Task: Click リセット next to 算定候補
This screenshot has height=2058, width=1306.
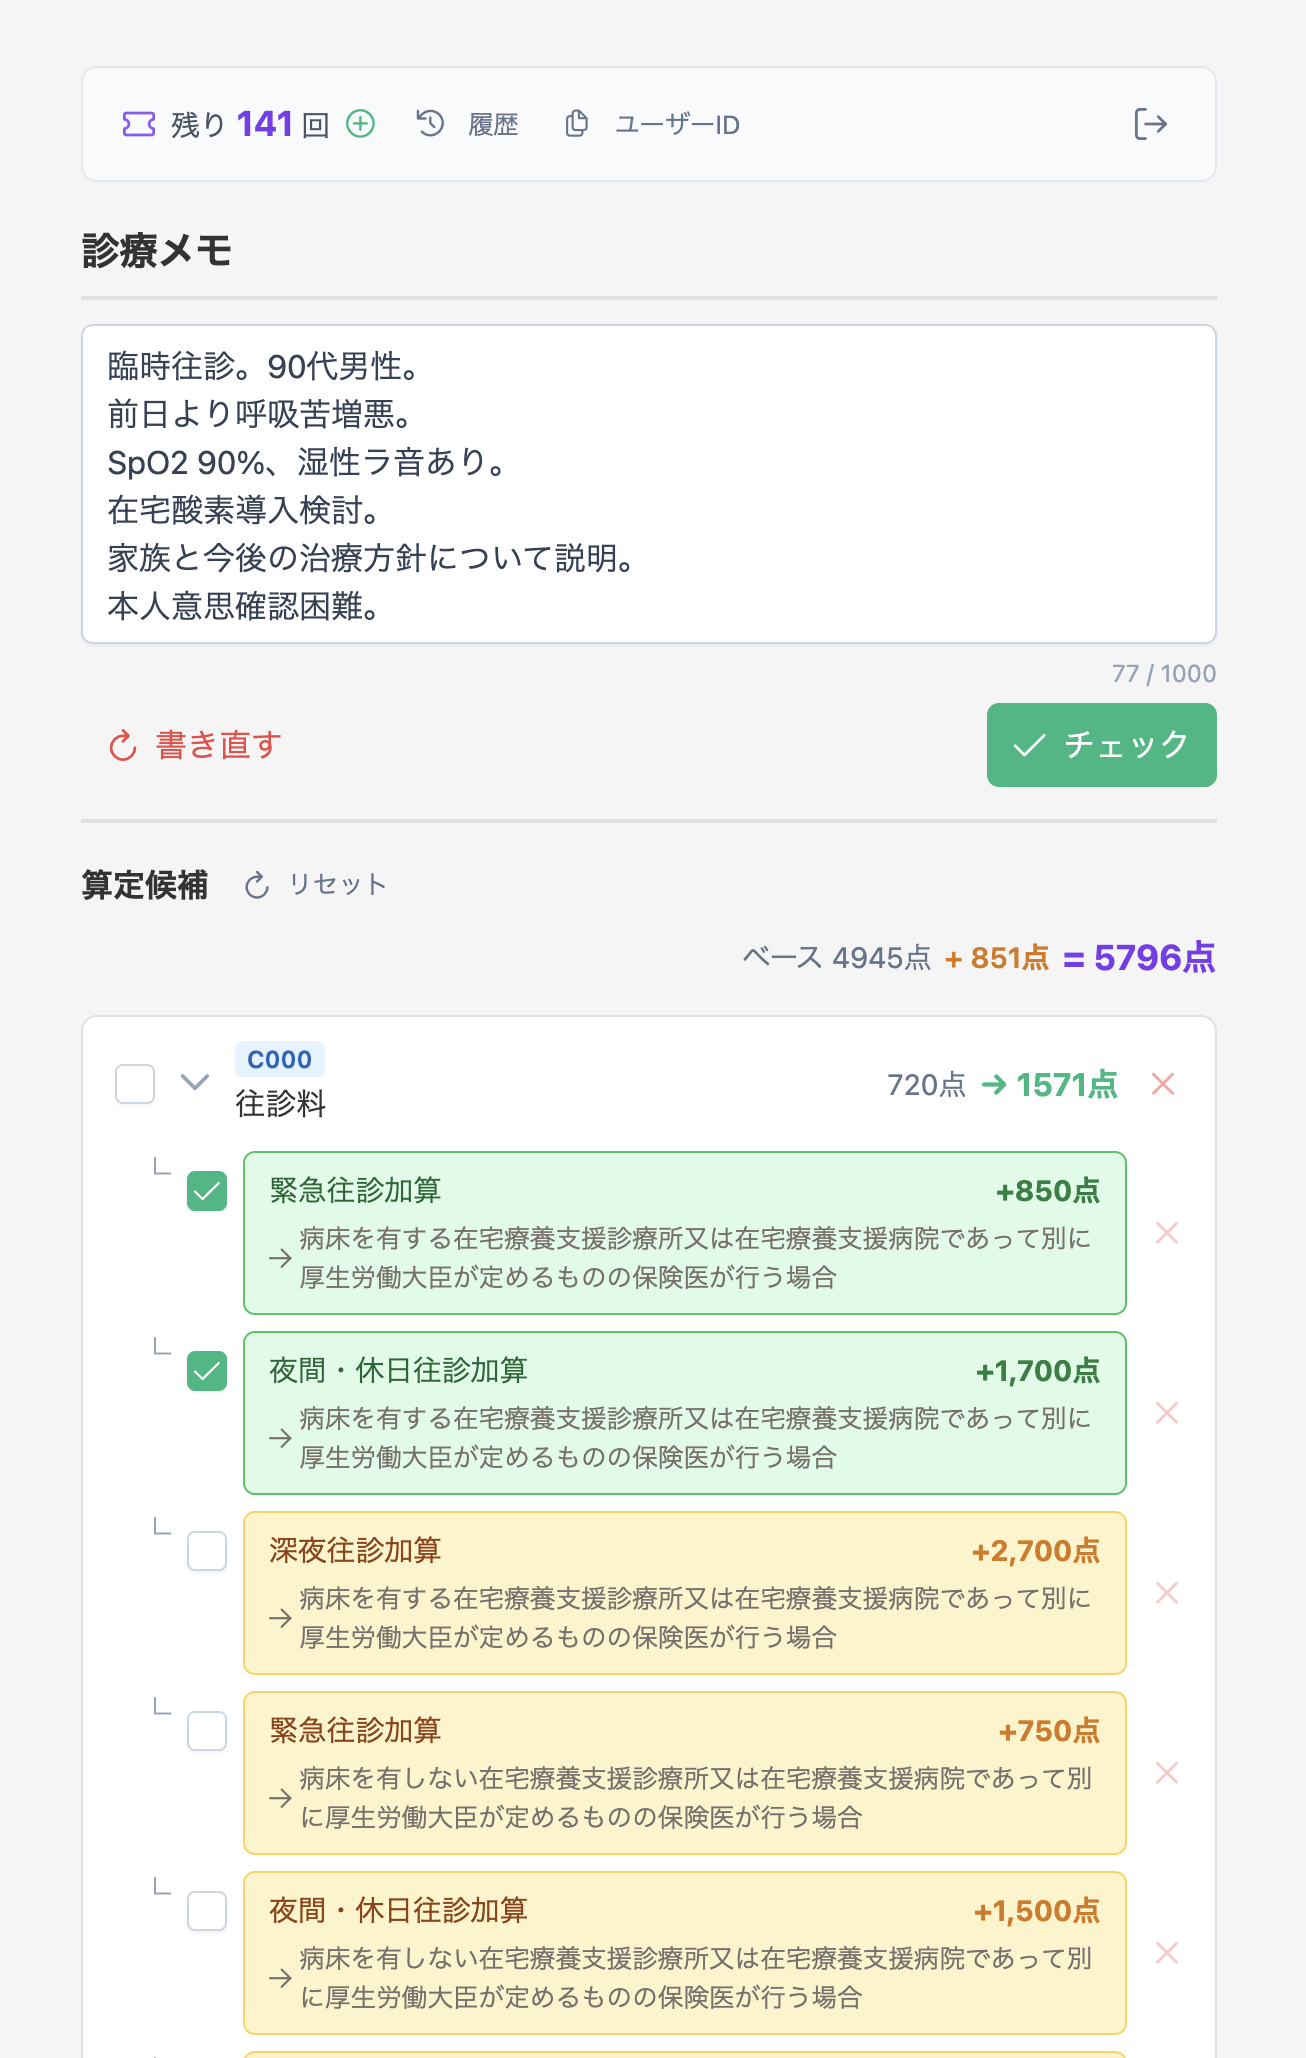Action: 316,885
